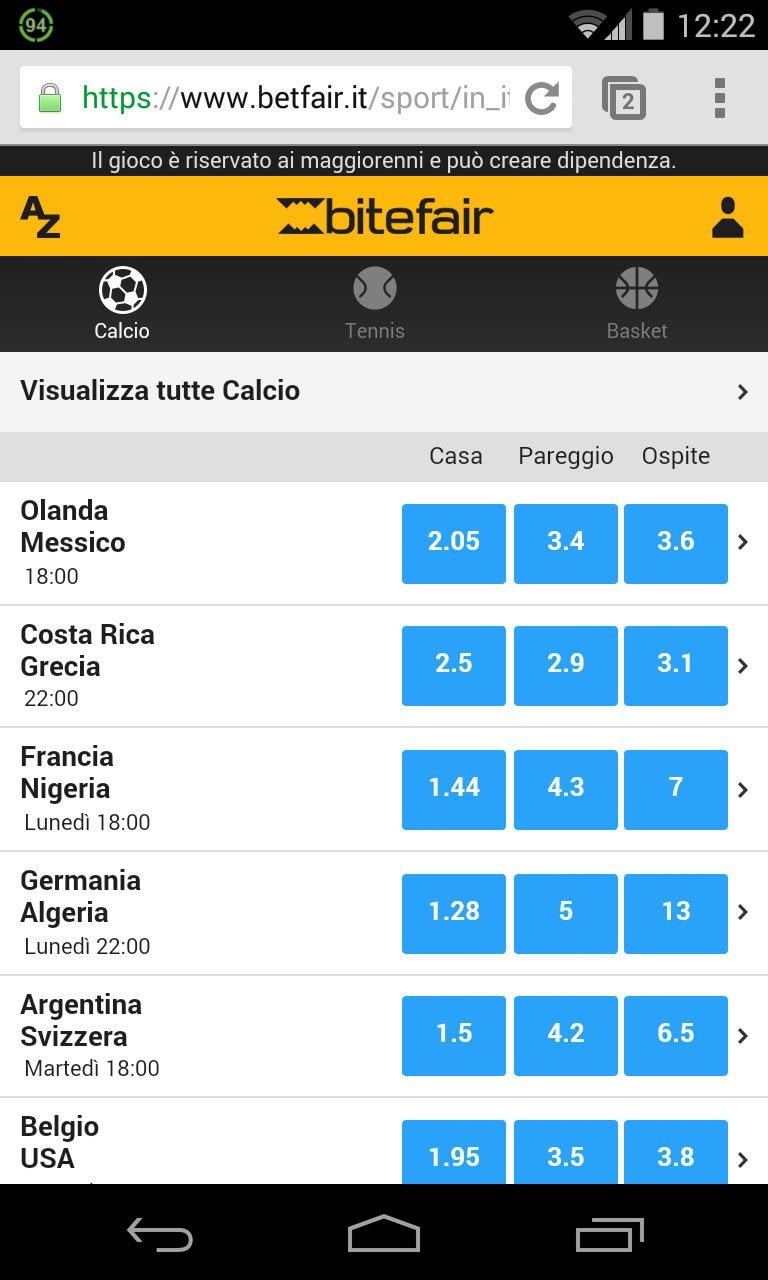The width and height of the screenshot is (768, 1280).
Task: Select draw odds 2.9 for Costa Rica Grecia
Action: coord(565,666)
